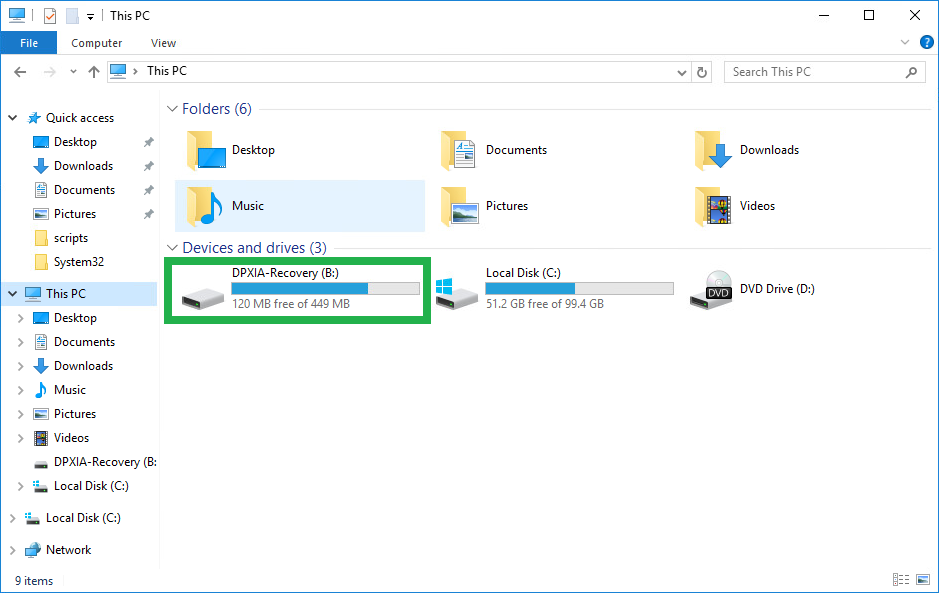Screen dimensions: 939x593
Task: Select scripts folder in Quick access
Action: coord(71,238)
